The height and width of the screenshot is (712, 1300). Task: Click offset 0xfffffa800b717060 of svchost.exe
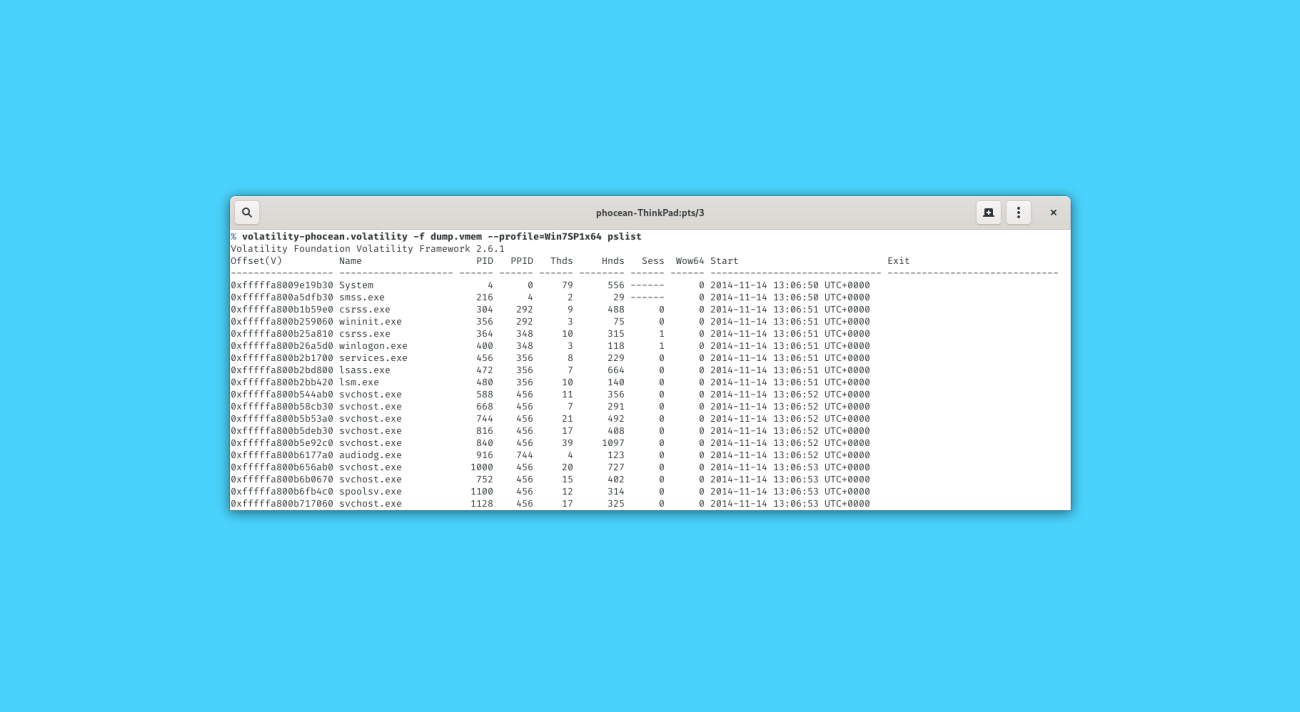pos(282,503)
